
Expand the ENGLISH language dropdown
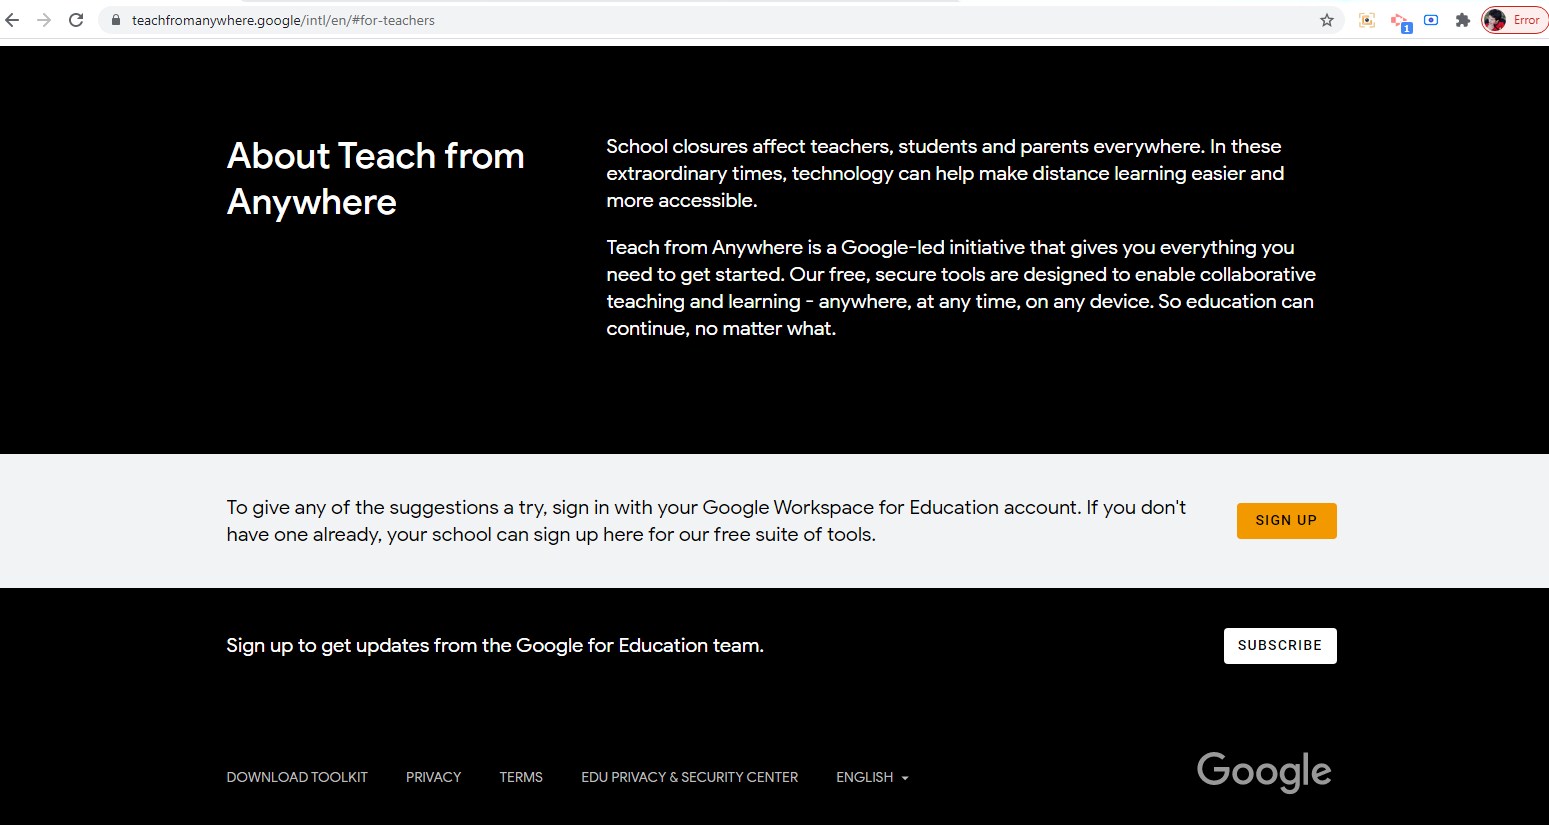872,777
